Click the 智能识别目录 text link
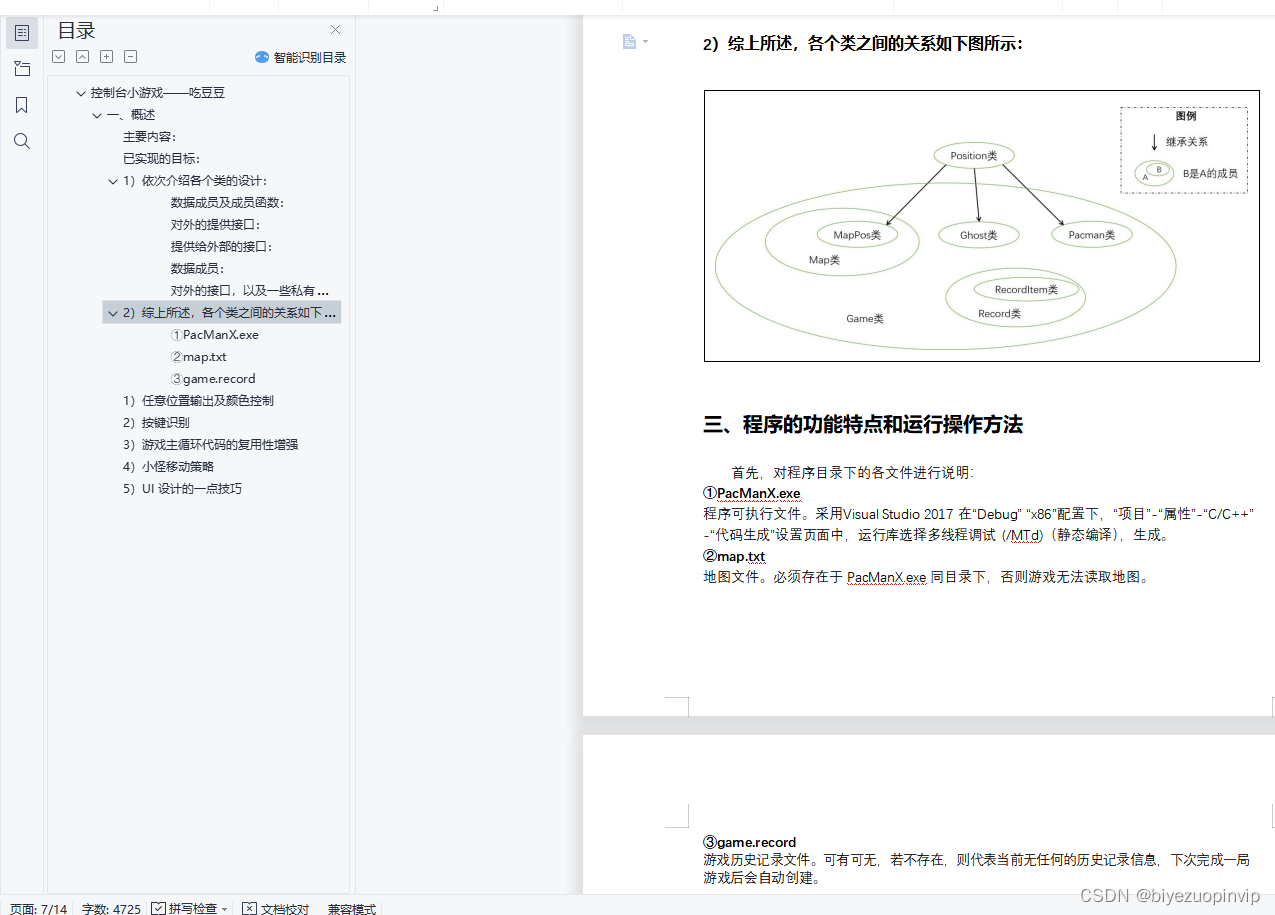 pos(310,58)
